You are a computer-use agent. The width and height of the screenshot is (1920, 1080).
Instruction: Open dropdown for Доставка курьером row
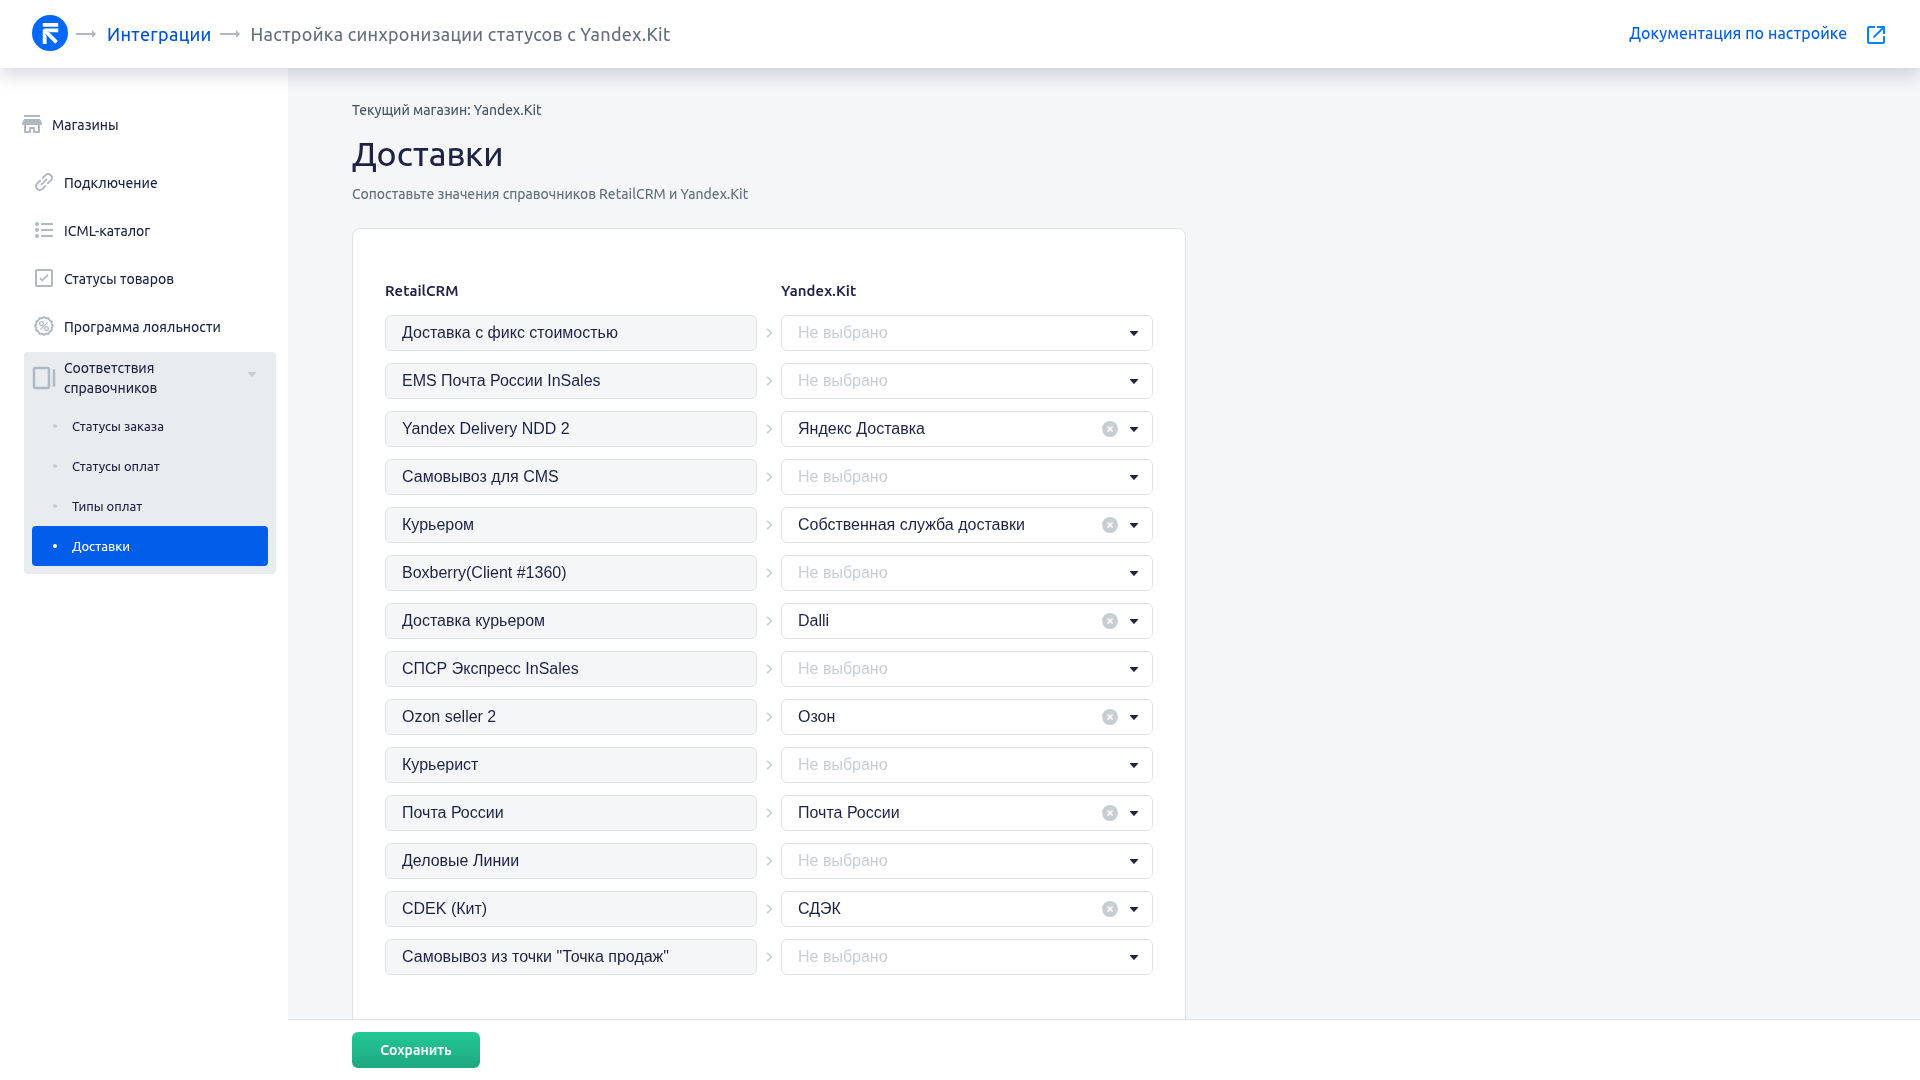pos(1134,621)
